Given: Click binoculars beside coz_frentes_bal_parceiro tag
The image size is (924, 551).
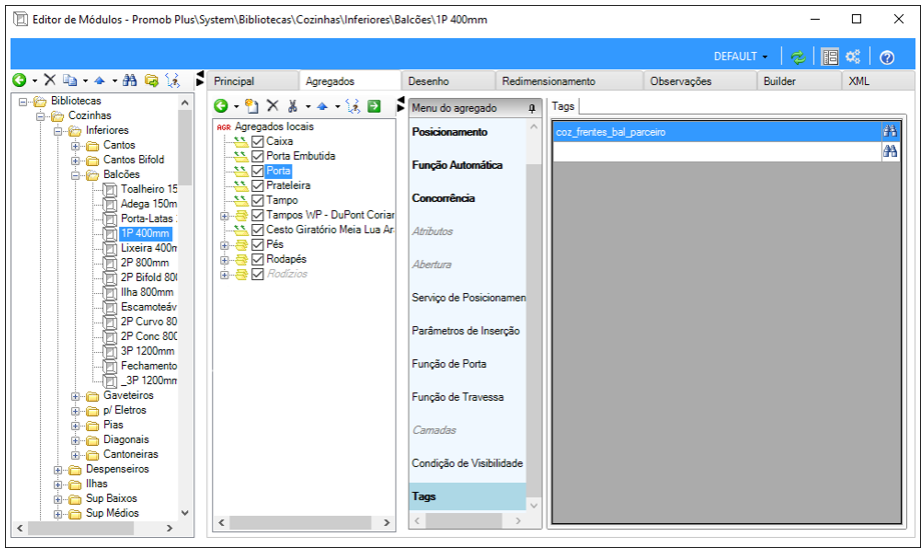Looking at the screenshot, I should (890, 132).
